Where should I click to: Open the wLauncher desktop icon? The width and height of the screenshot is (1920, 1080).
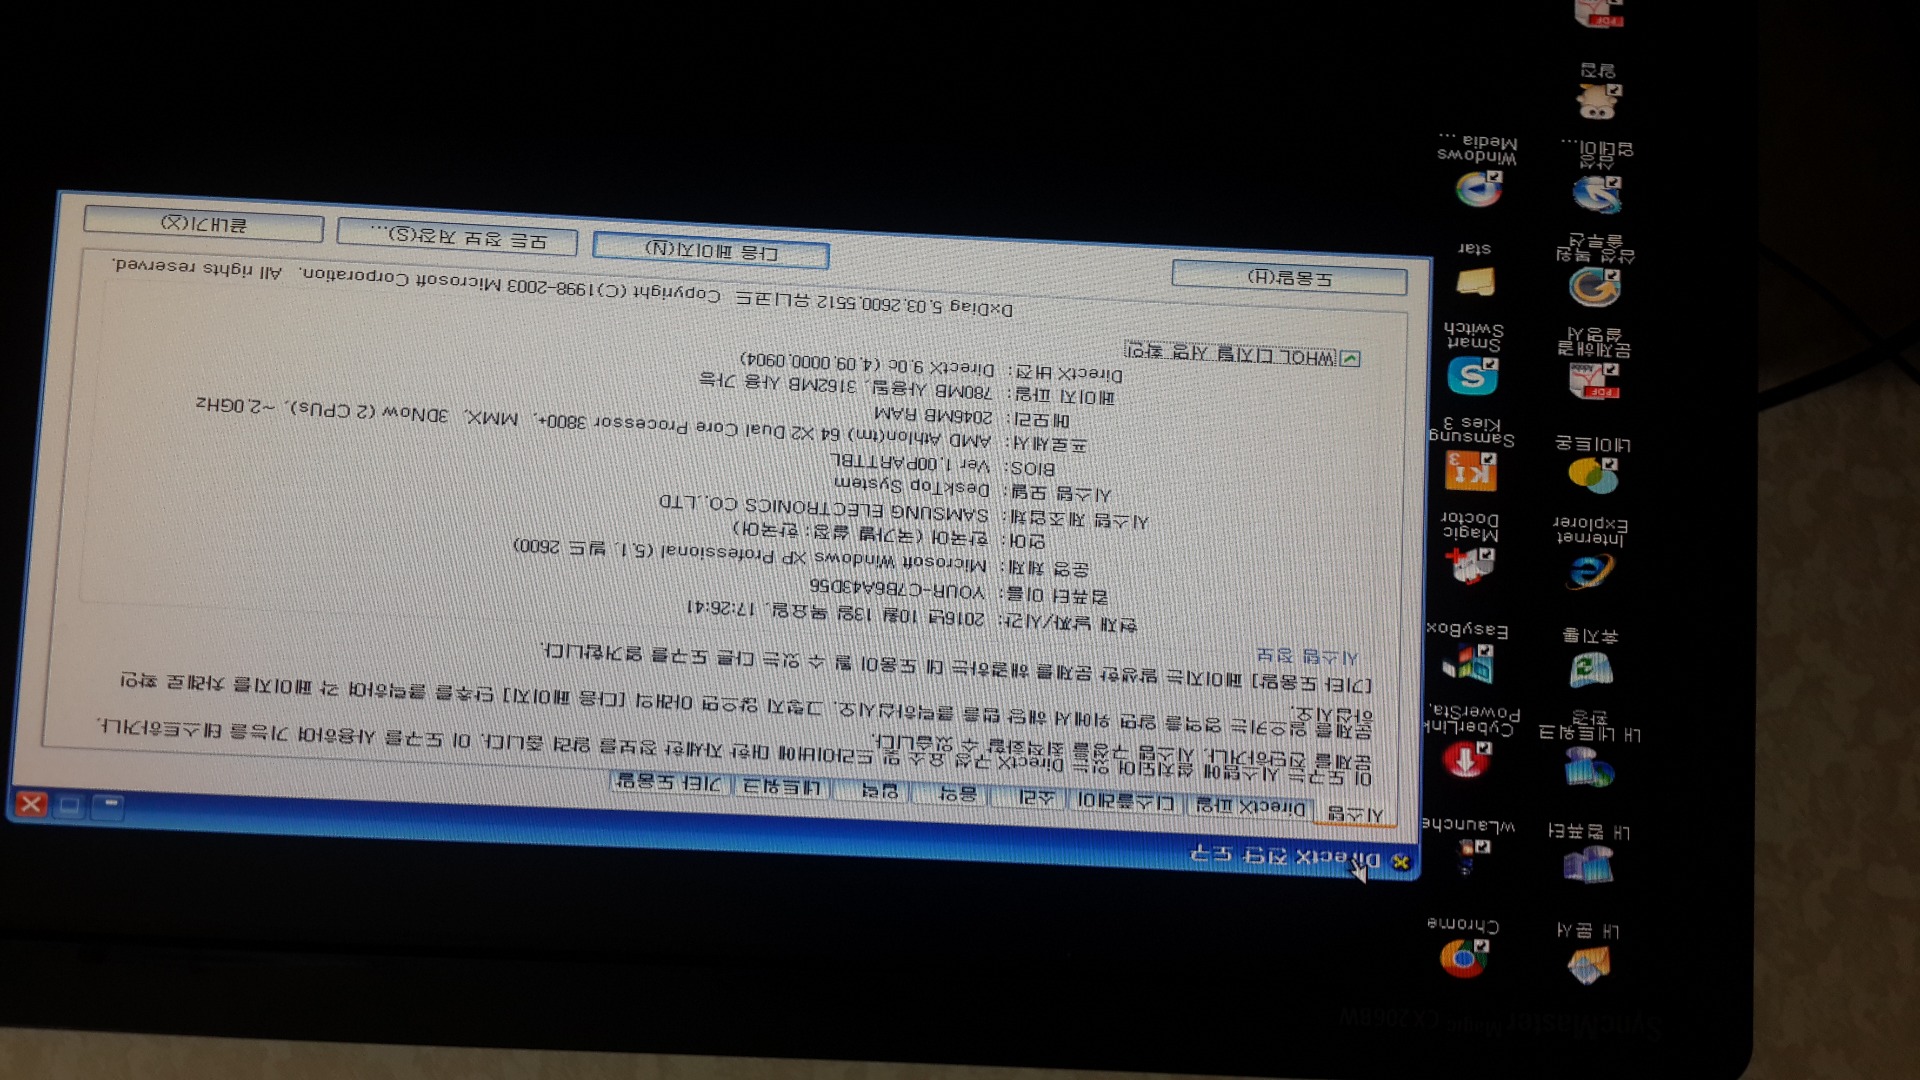(1467, 856)
